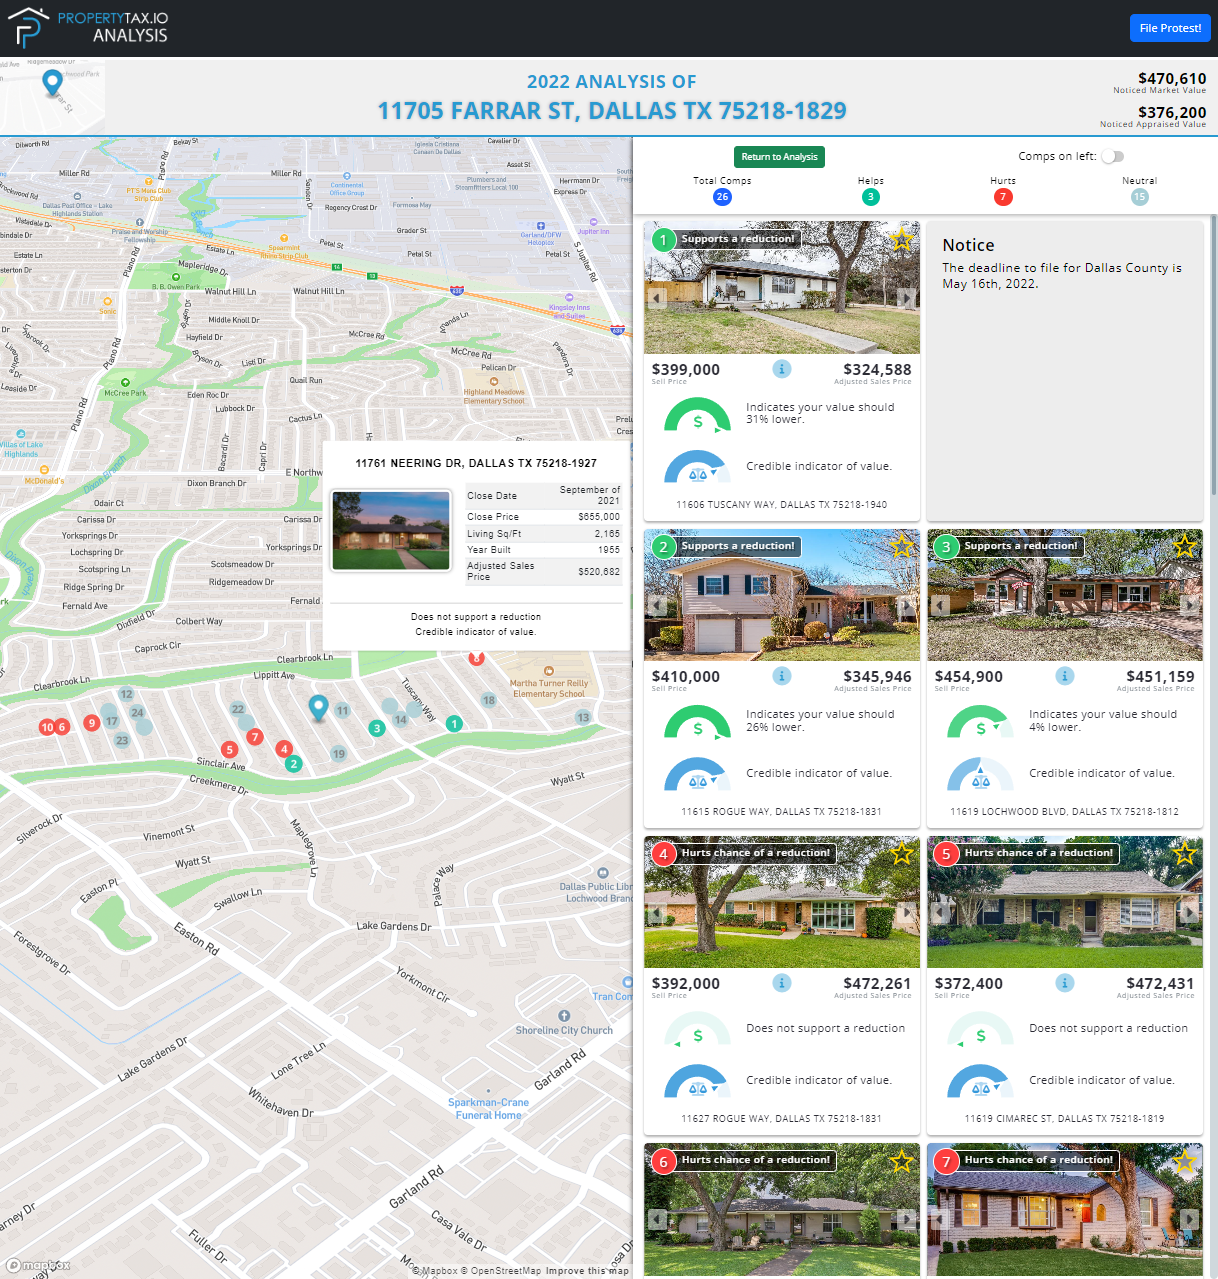Open the photo of 11619 Lochwood Blvd

(1065, 595)
